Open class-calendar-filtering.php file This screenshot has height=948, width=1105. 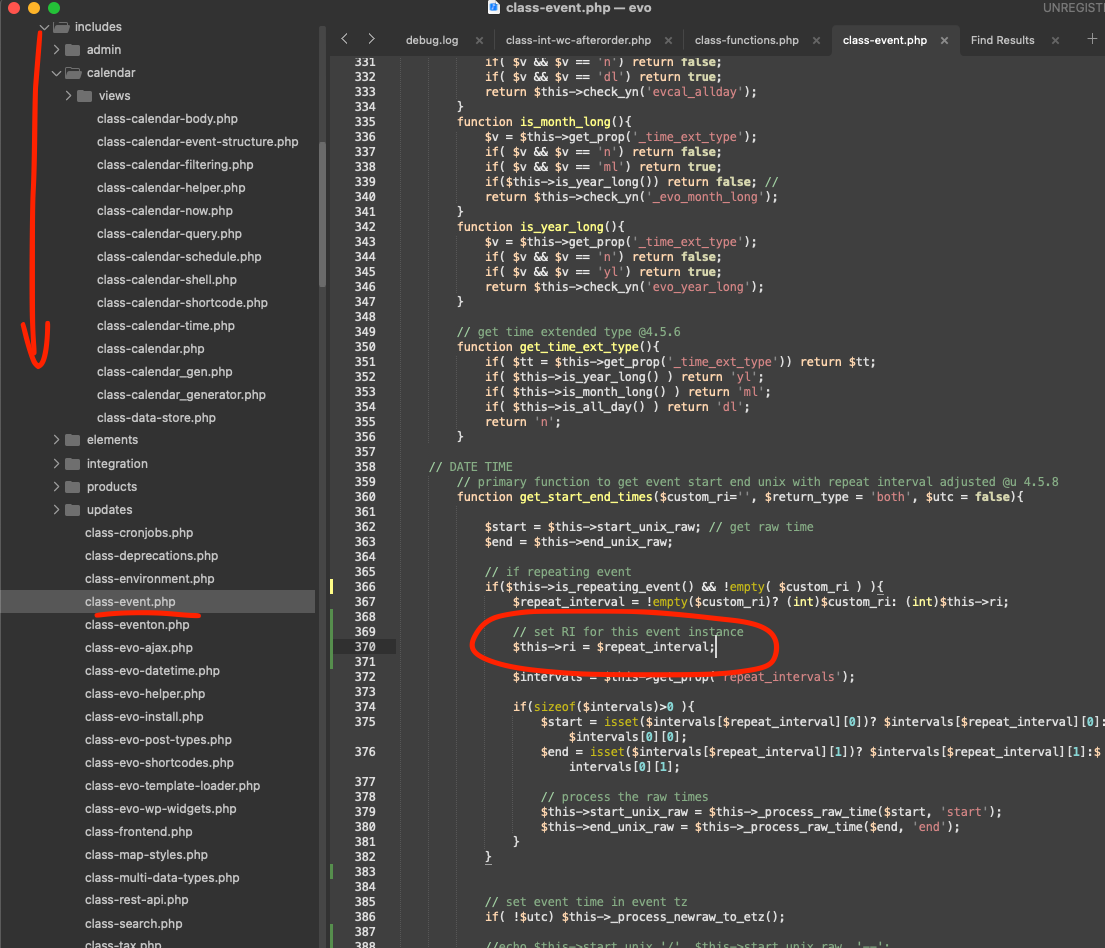(x=175, y=165)
